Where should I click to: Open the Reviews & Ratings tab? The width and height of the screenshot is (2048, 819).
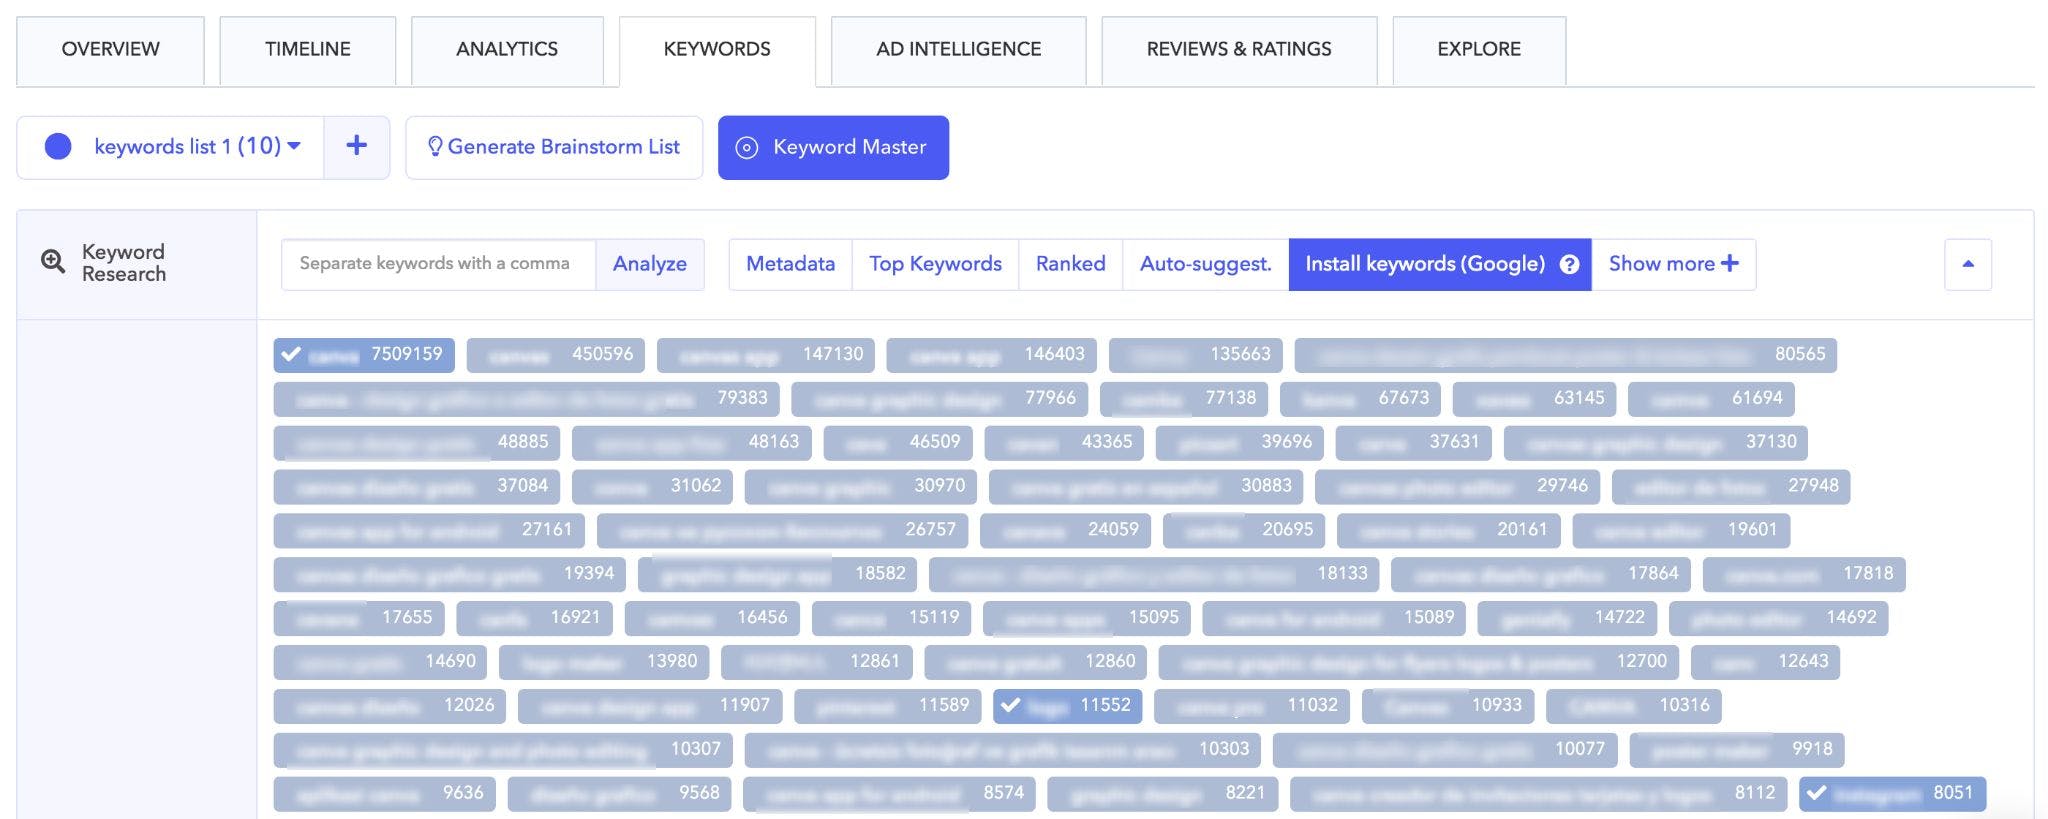[x=1238, y=49]
